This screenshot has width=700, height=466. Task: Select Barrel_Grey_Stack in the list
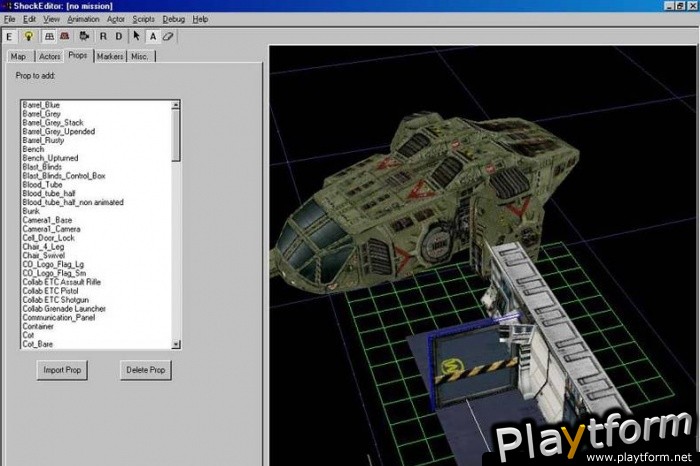53,123
